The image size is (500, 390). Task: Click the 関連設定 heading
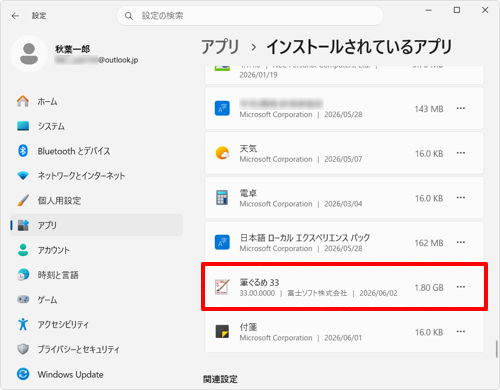[220, 379]
